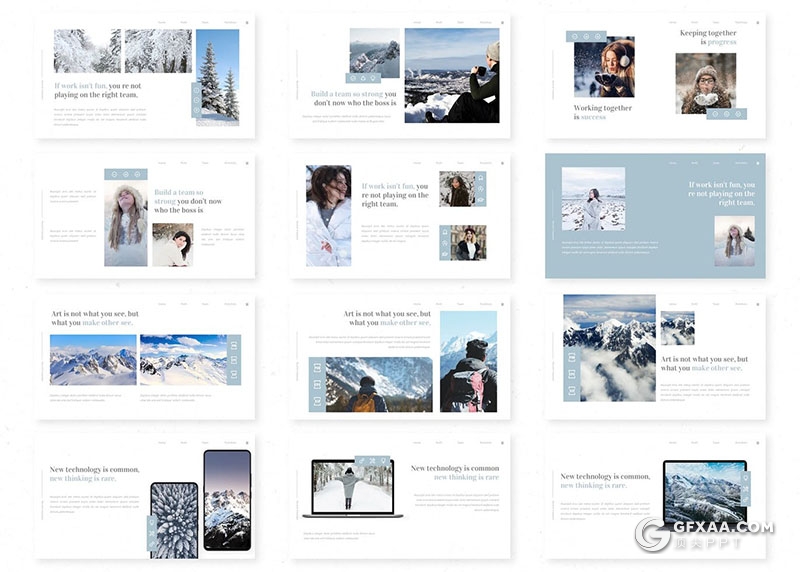Image resolution: width=800 pixels, height=572 pixels.
Task: Click the snowy pine tree photo
Action: click(x=217, y=75)
